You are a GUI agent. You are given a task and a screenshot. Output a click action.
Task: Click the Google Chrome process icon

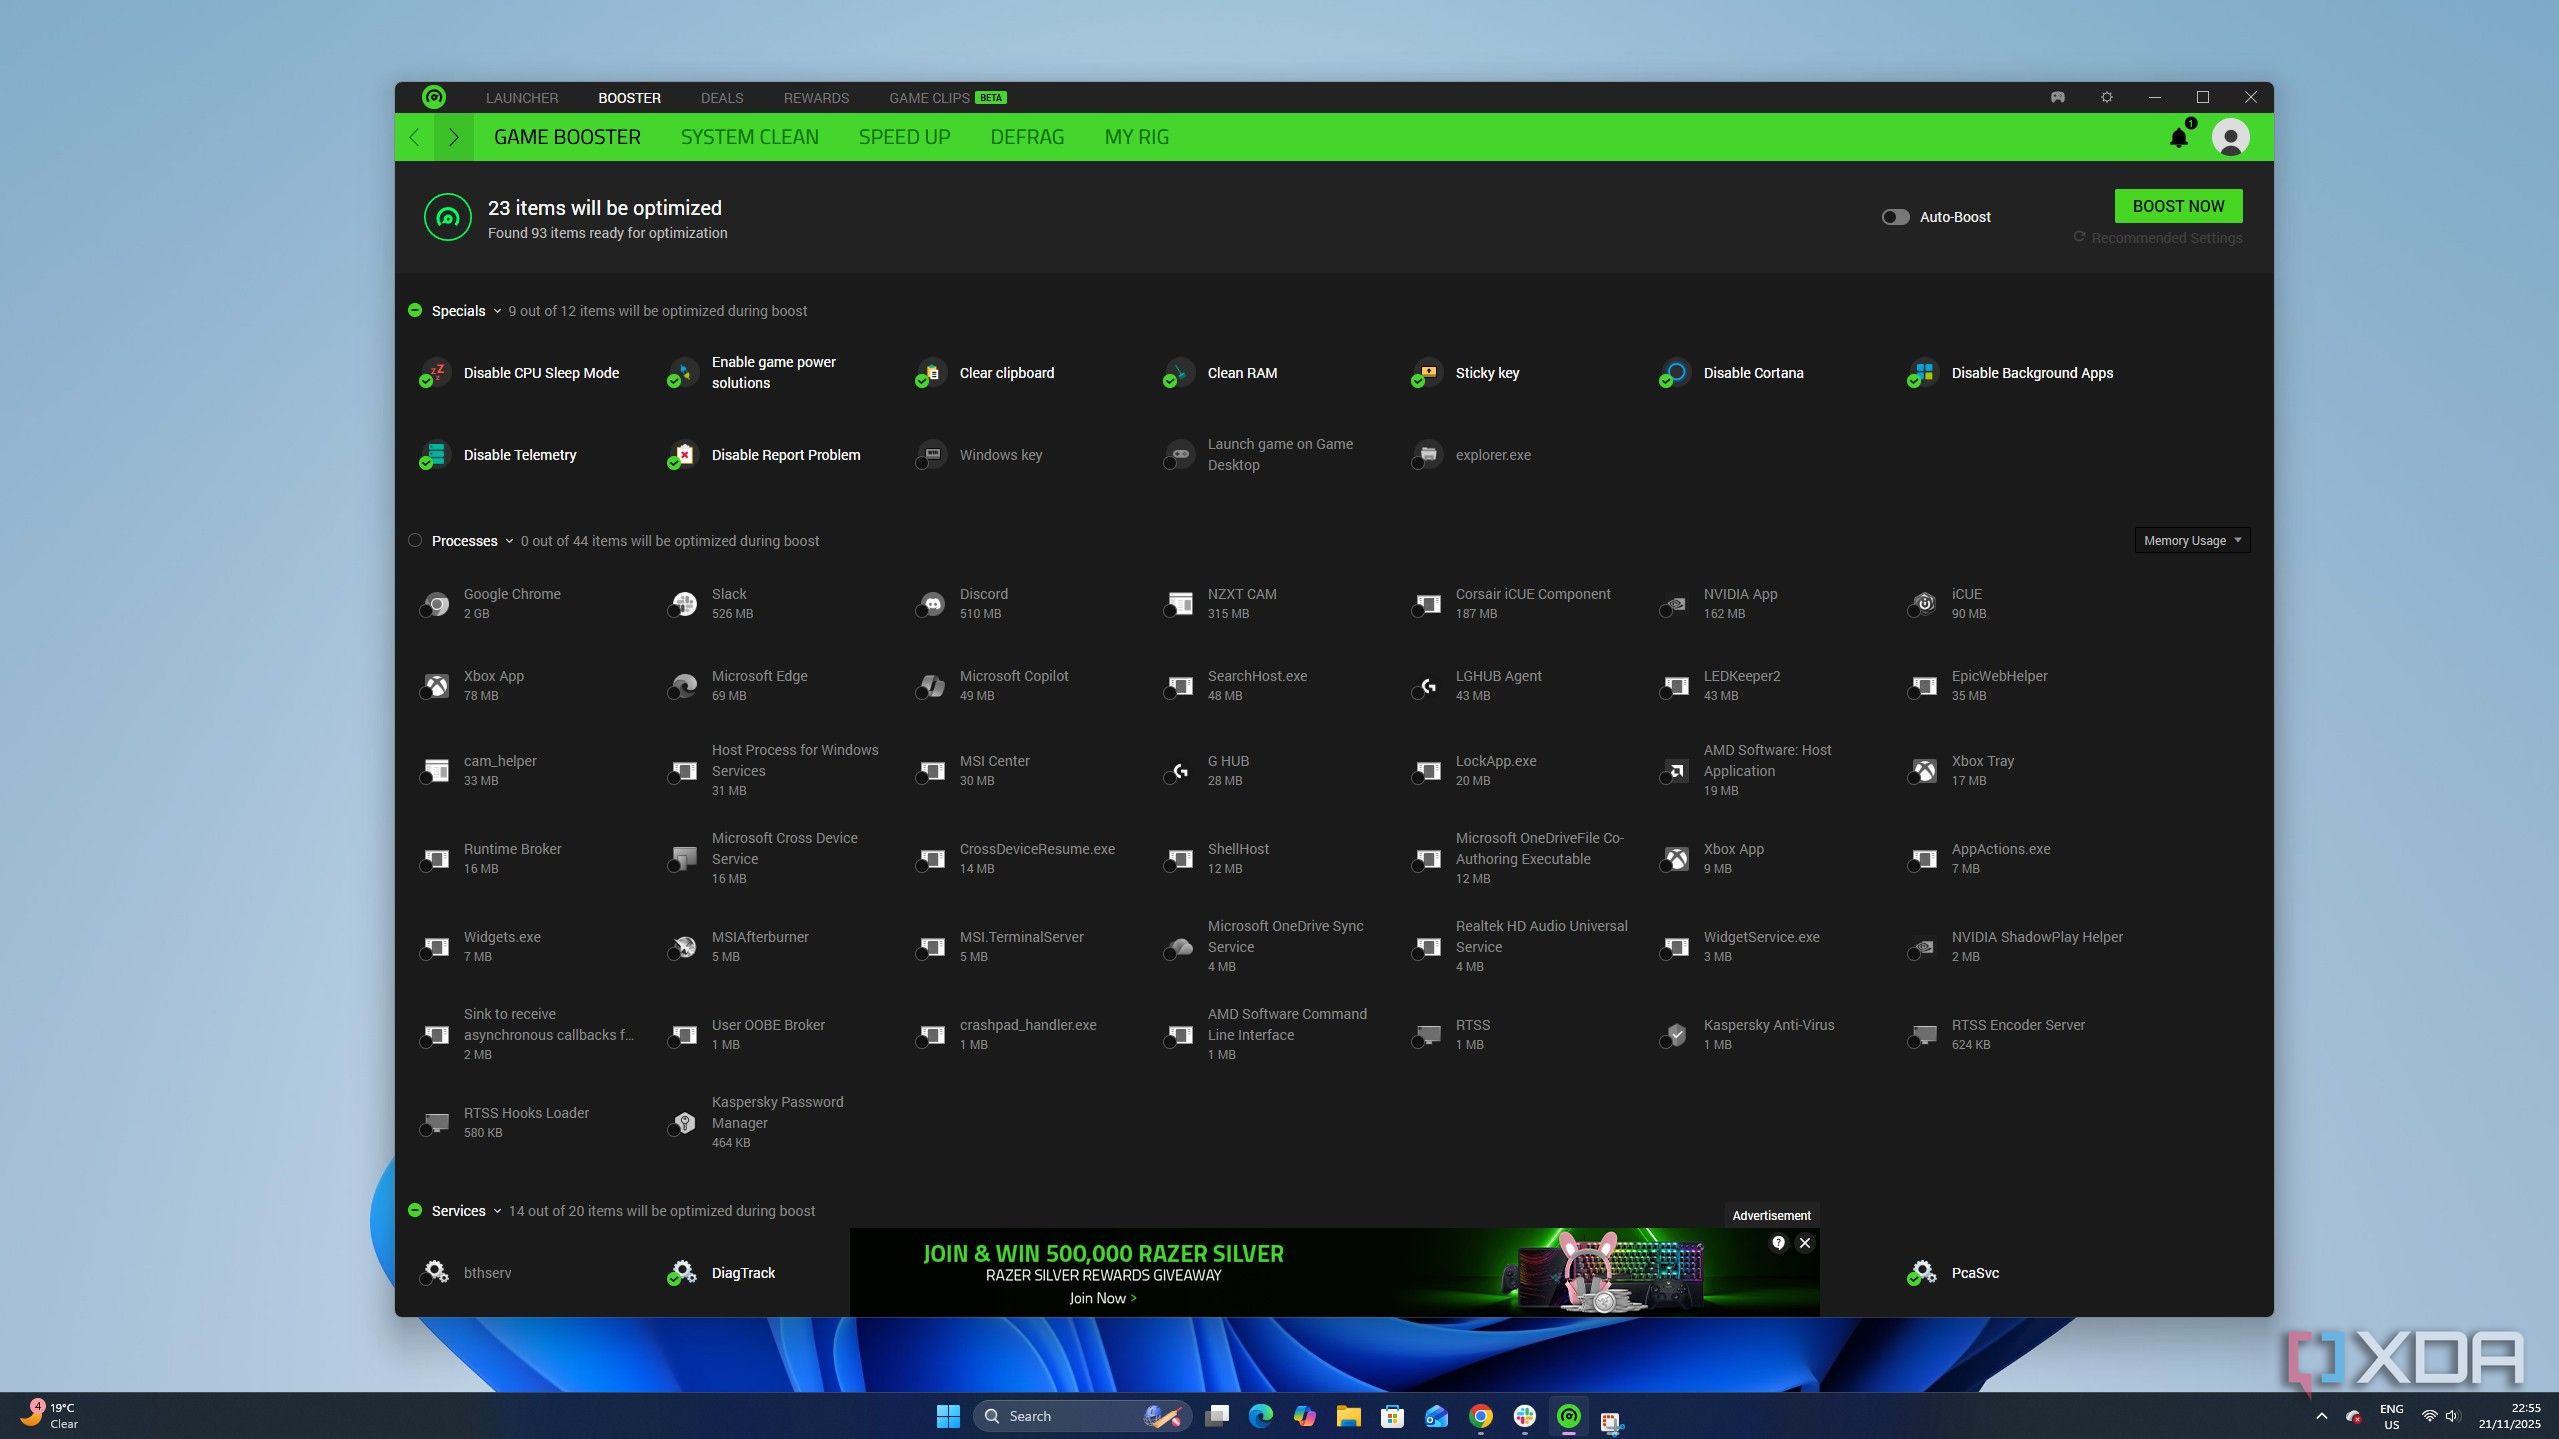click(436, 603)
